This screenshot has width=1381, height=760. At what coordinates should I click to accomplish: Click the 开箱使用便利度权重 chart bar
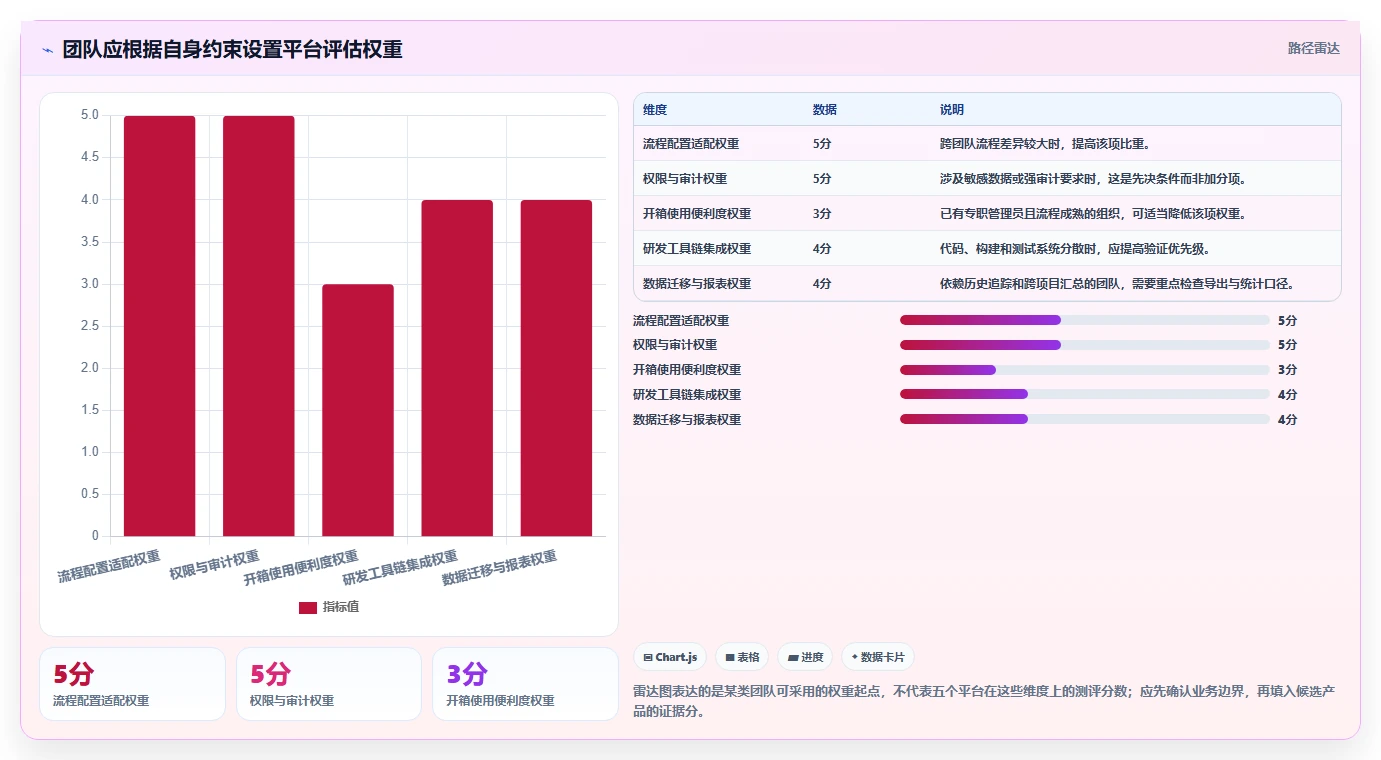pos(358,410)
